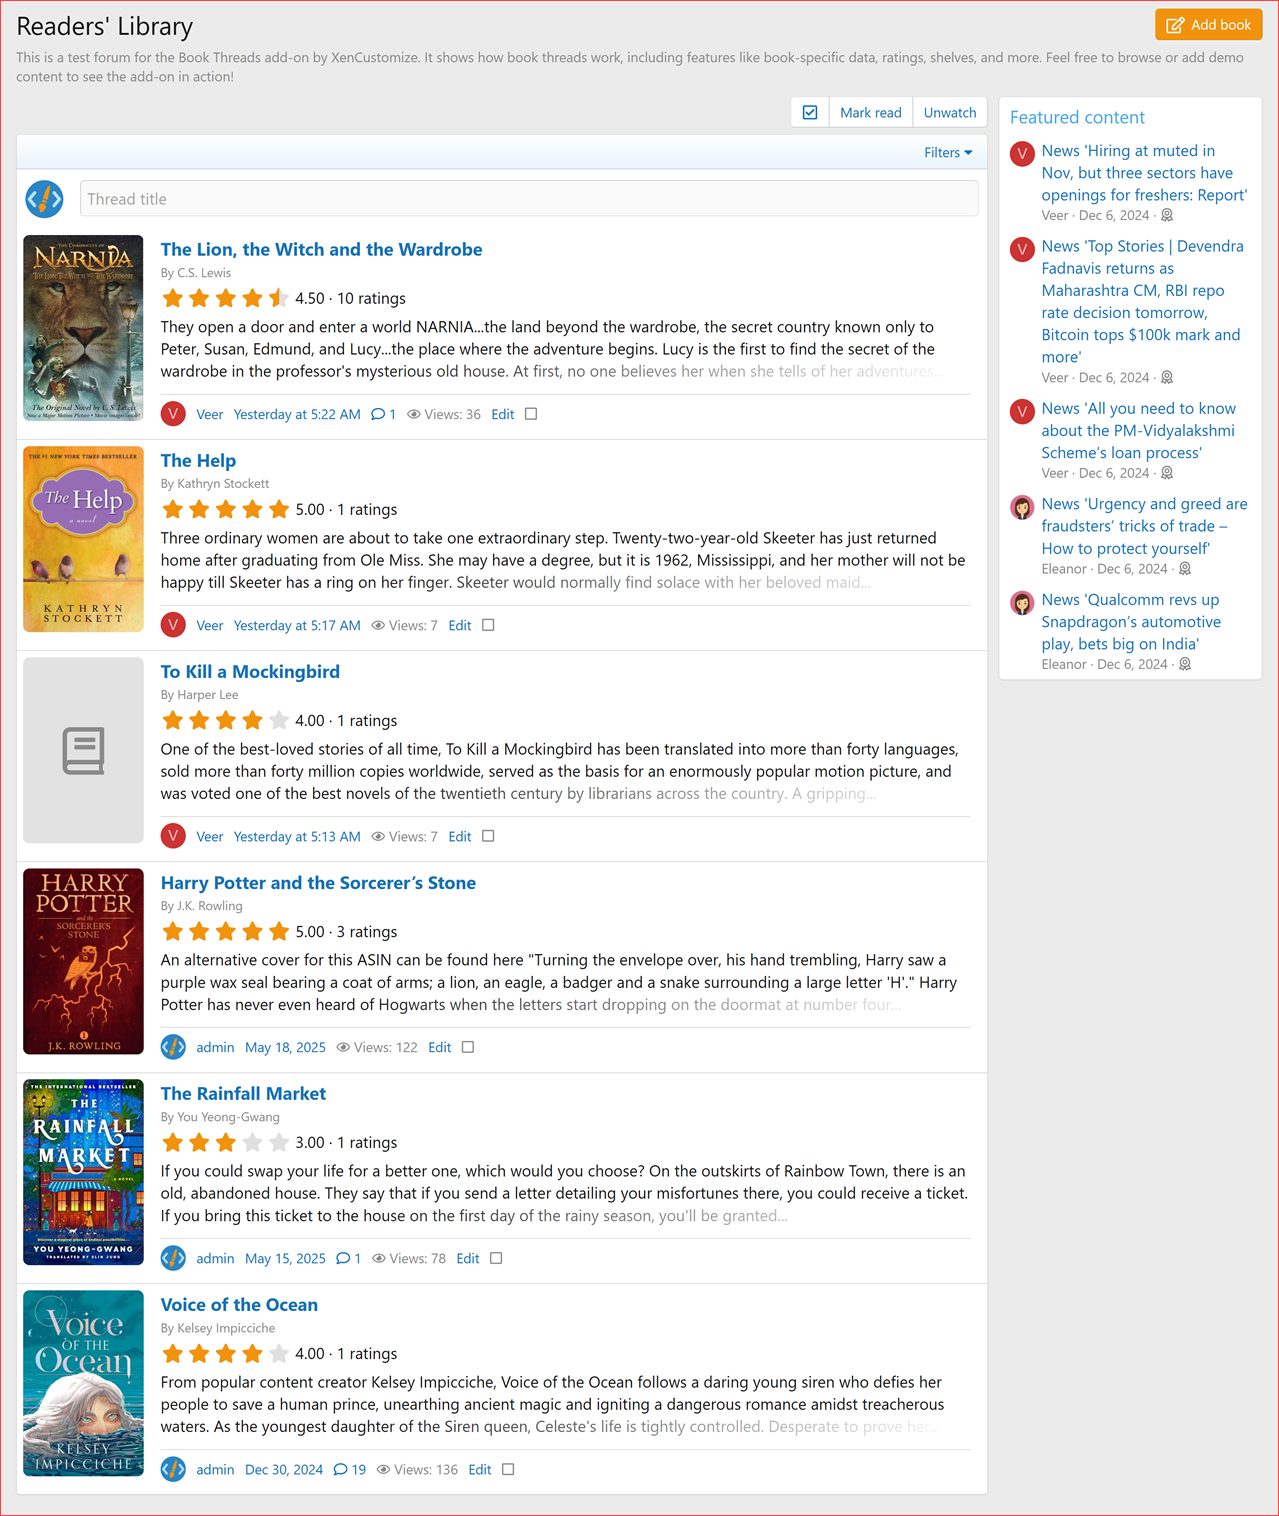The width and height of the screenshot is (1279, 1516).
Task: Open the Harry Potter and the Sorcerer's Stone thread
Action: point(318,883)
